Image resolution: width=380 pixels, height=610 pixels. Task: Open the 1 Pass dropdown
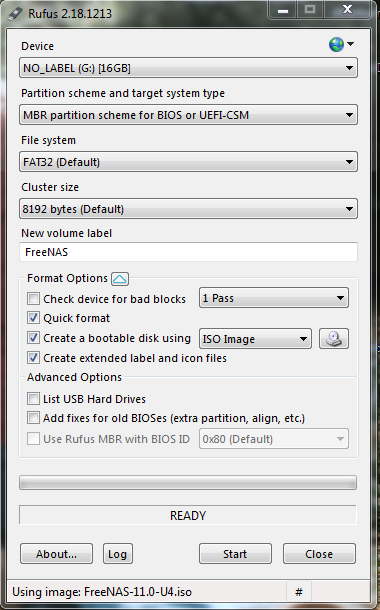click(x=274, y=298)
